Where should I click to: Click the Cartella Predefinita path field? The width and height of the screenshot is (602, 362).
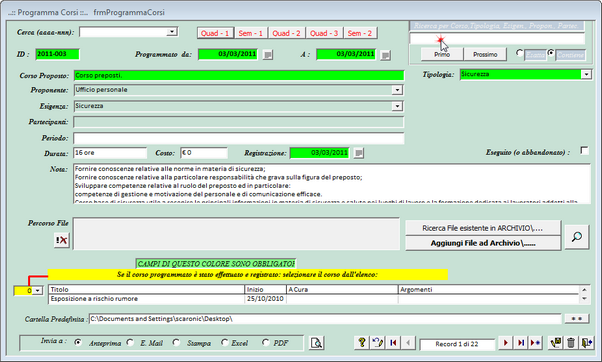click(325, 319)
